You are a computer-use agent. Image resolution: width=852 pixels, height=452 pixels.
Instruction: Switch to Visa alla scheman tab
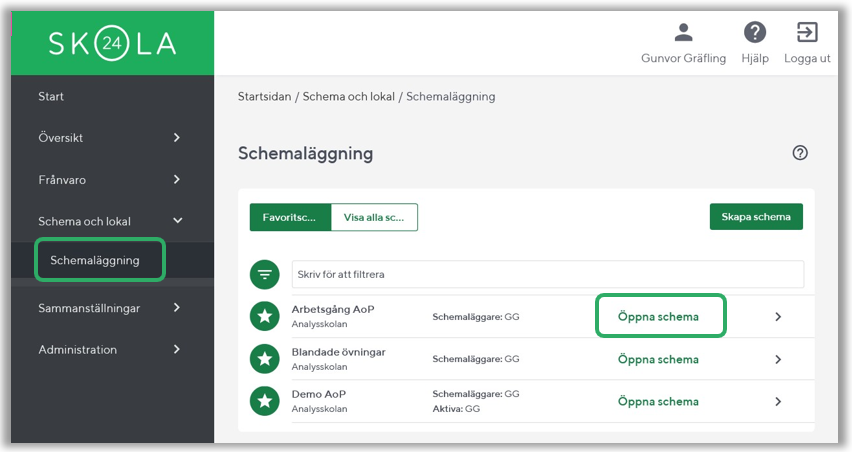click(374, 217)
